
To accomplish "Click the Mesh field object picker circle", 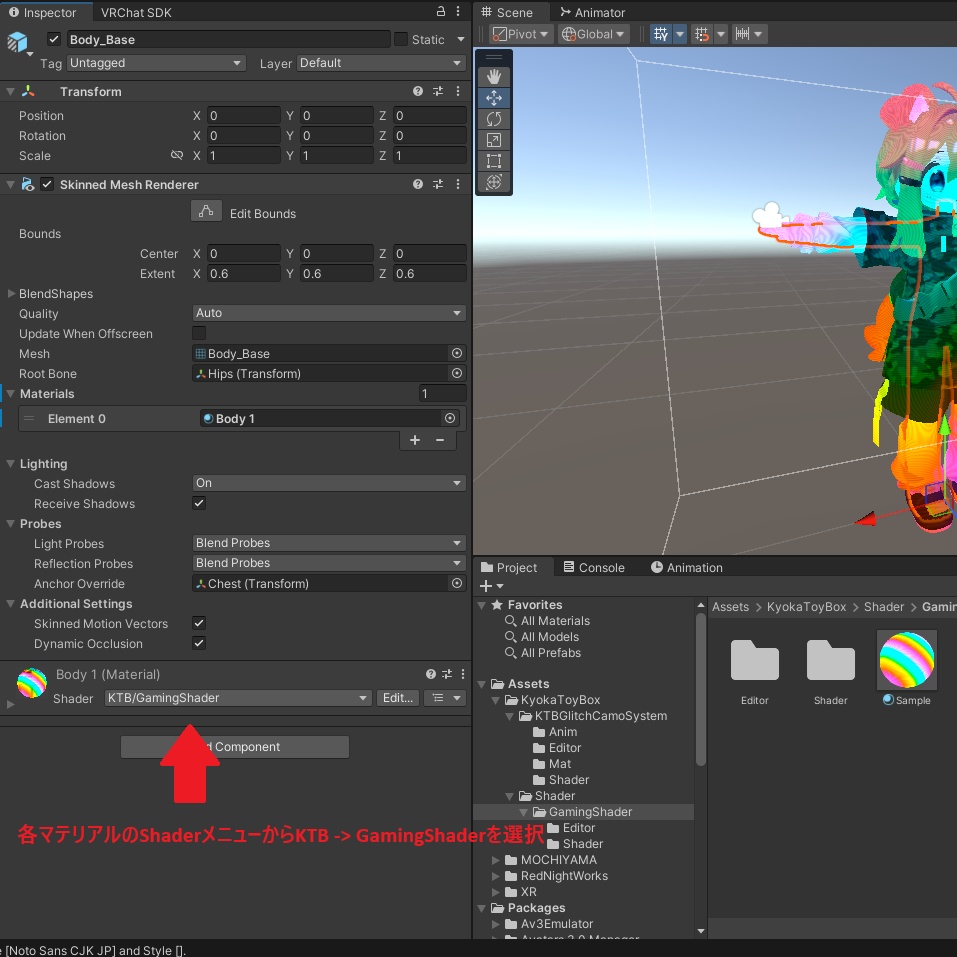I will (456, 353).
